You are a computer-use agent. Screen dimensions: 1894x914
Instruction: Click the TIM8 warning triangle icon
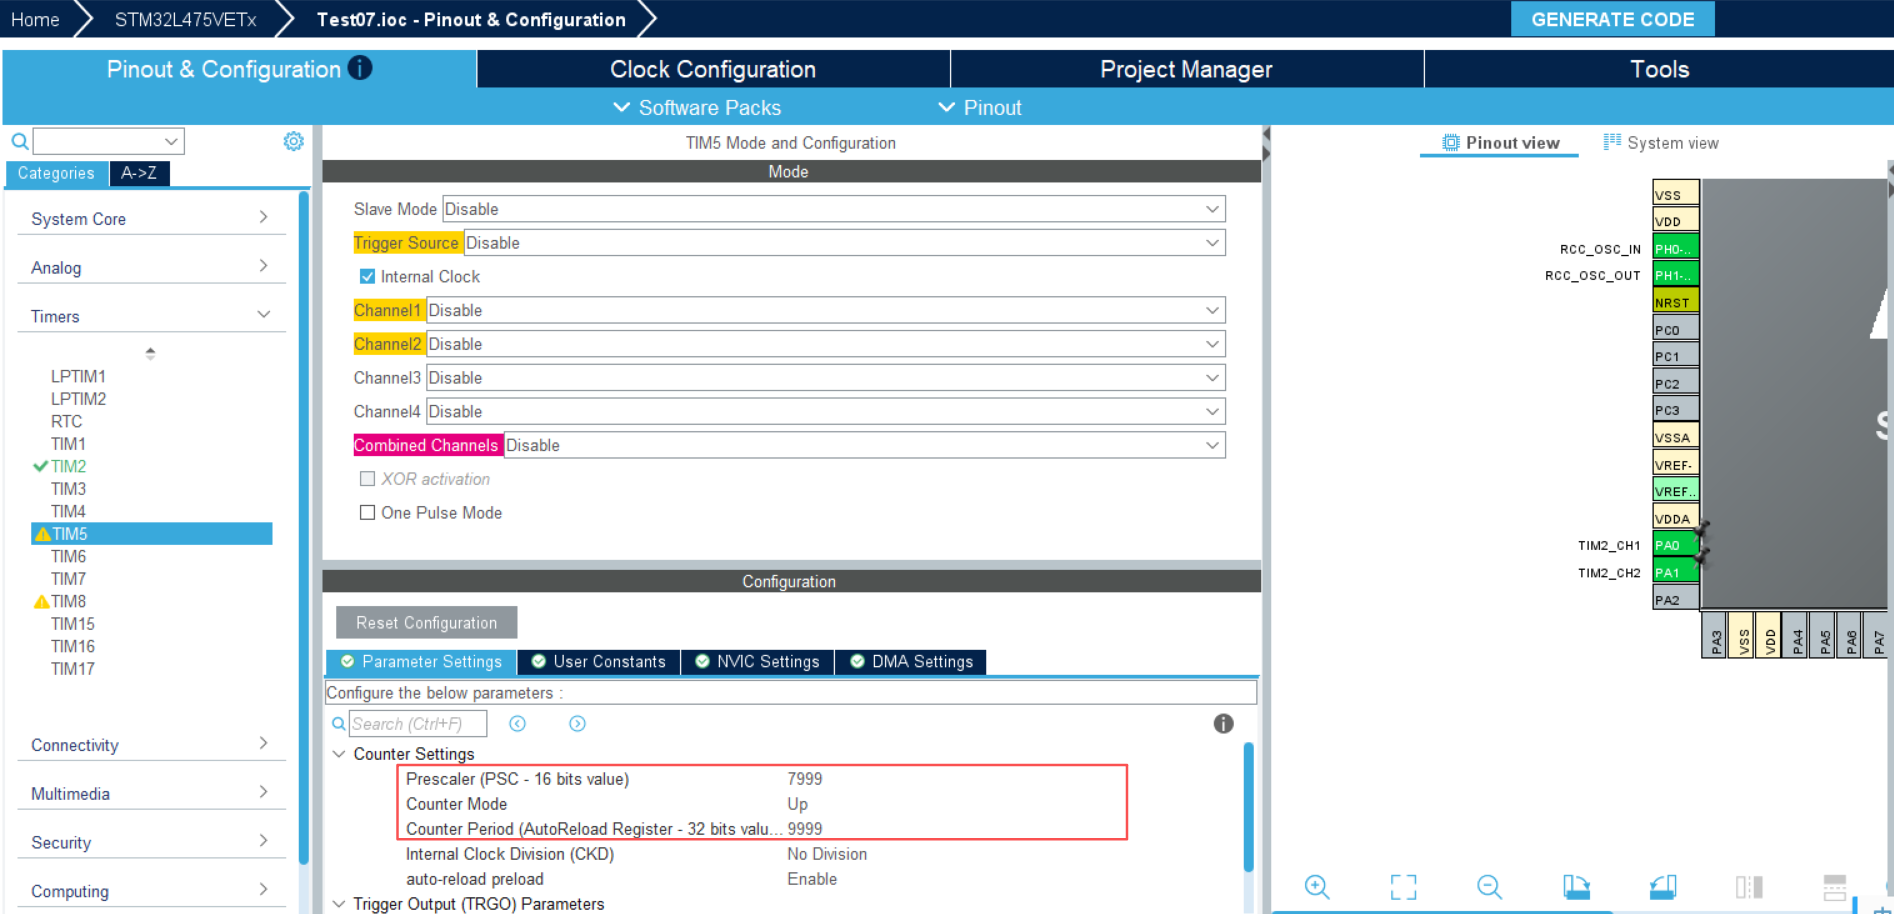41,602
